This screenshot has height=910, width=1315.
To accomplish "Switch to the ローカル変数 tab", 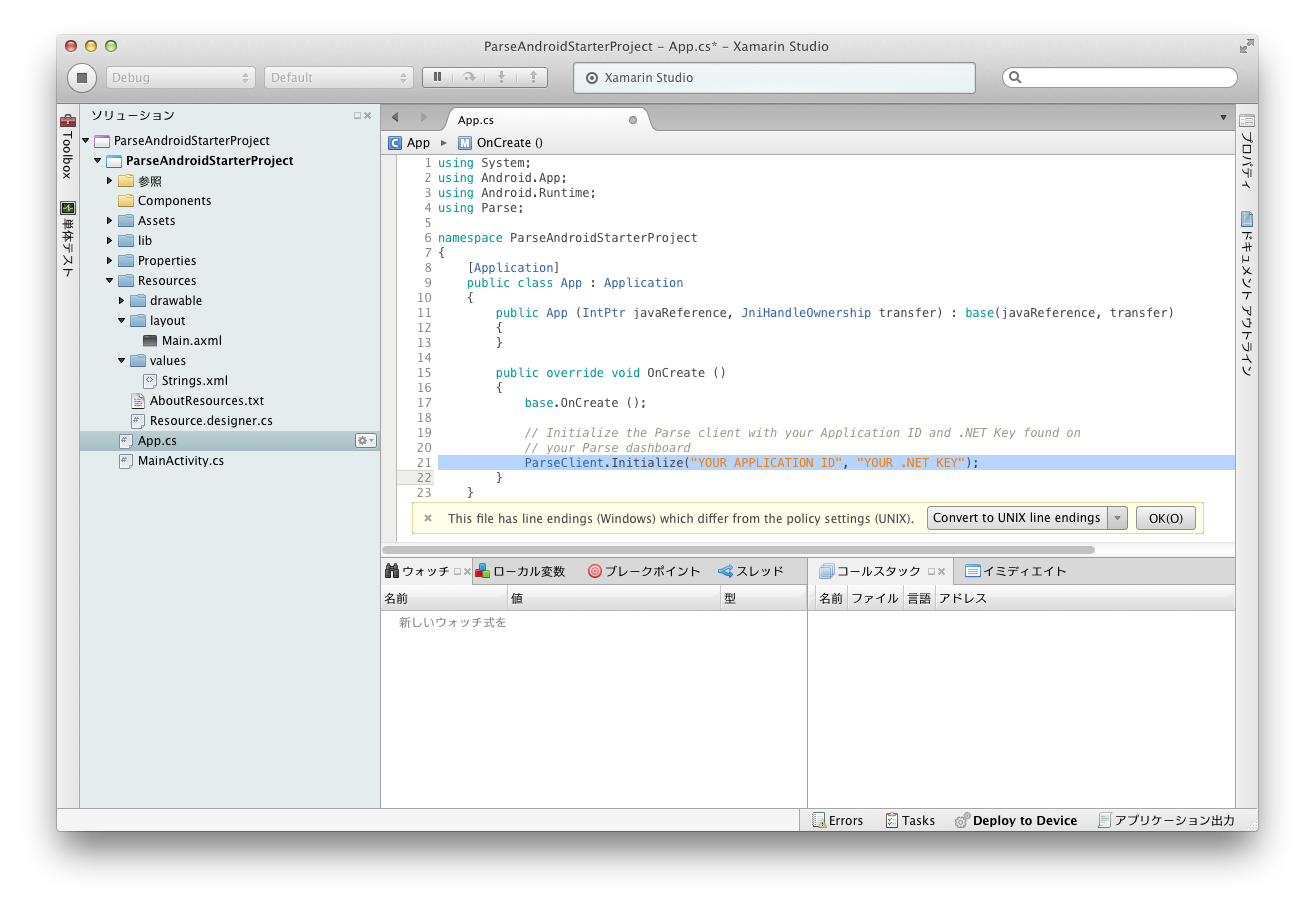I will pos(520,572).
